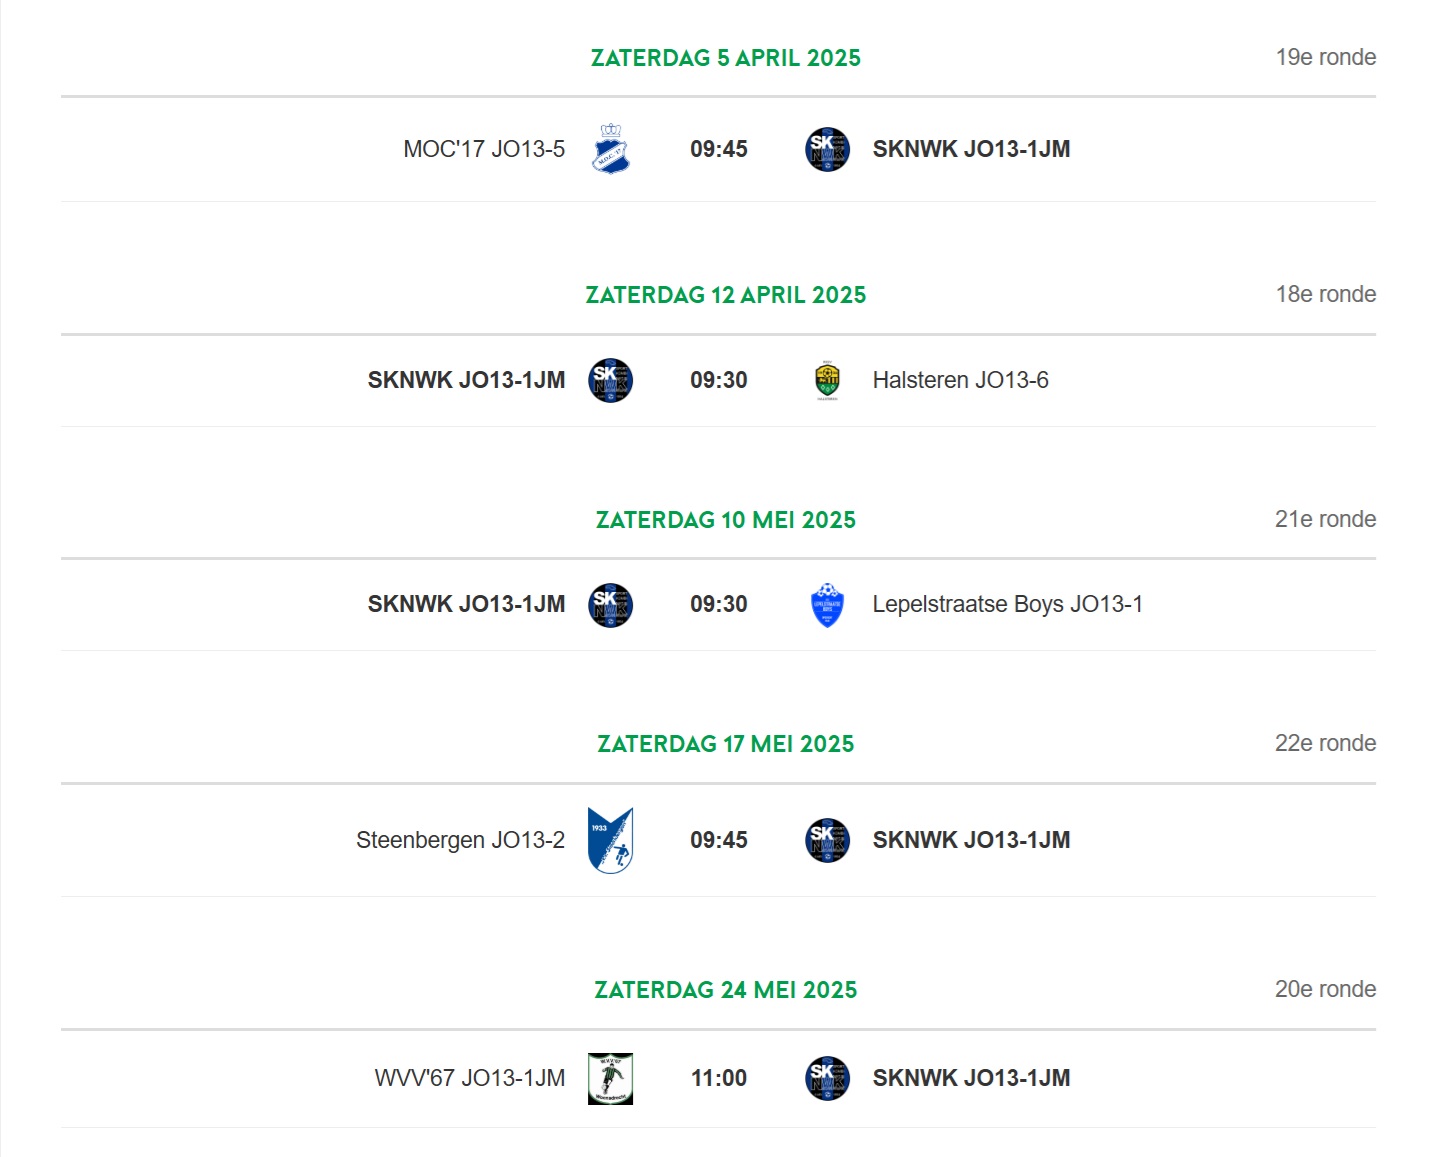
Task: Click the Steenbergen blue-white crest
Action: [610, 840]
